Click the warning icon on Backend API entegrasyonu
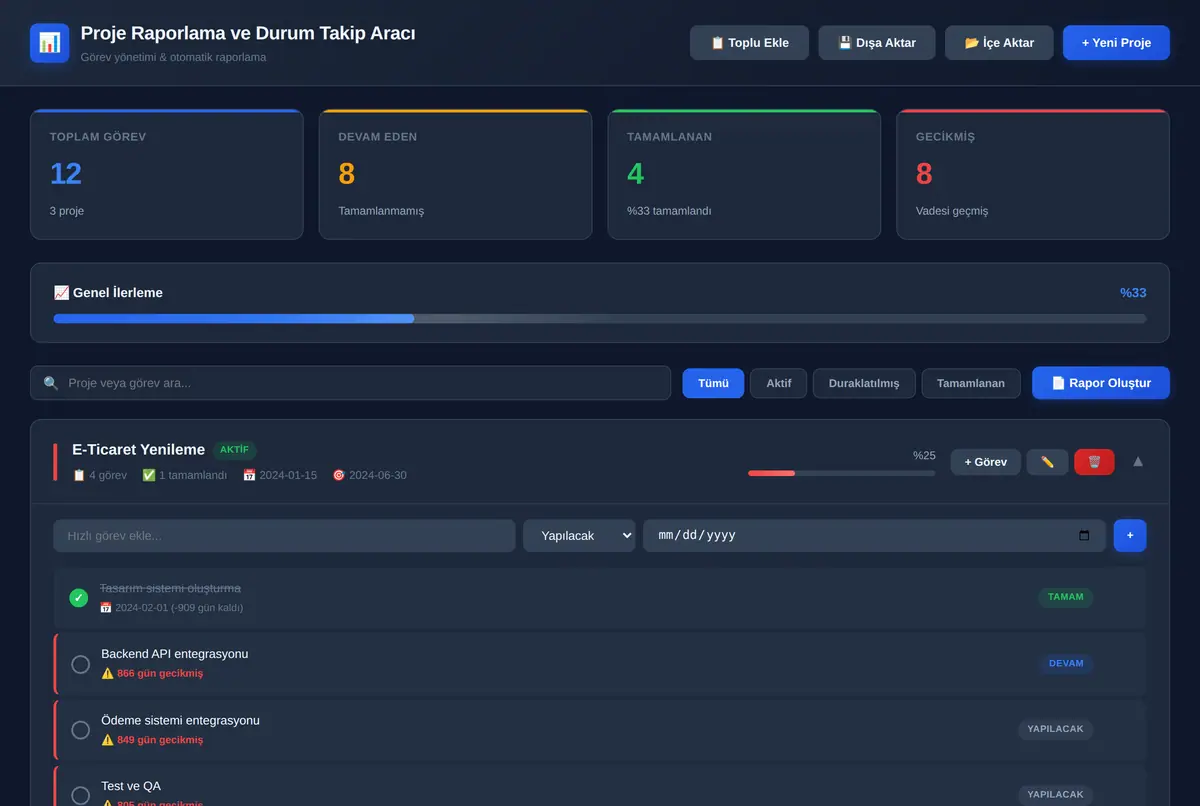This screenshot has height=806, width=1200. click(x=107, y=673)
